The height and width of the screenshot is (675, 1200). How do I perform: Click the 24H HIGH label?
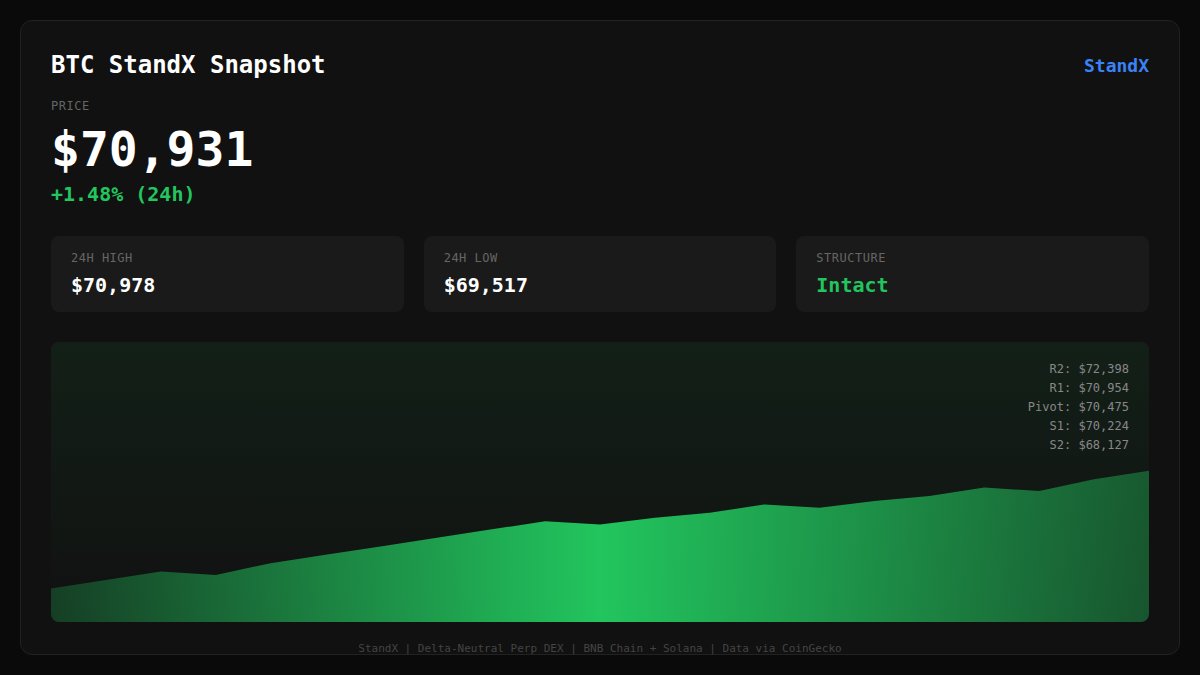101,258
